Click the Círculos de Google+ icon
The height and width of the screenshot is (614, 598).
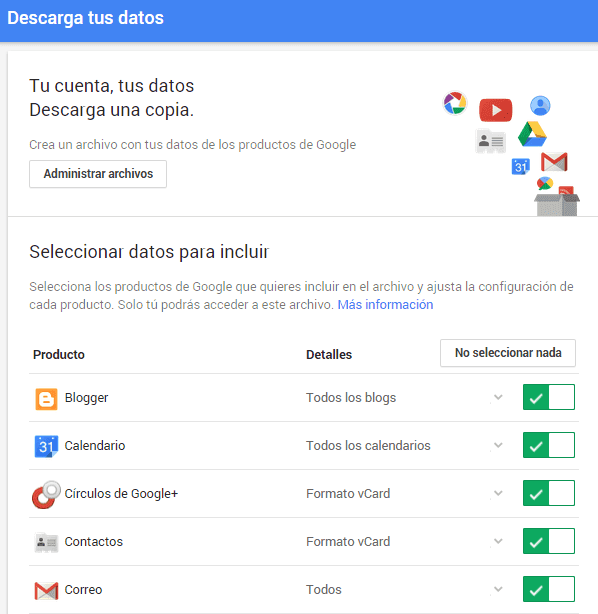[x=46, y=495]
